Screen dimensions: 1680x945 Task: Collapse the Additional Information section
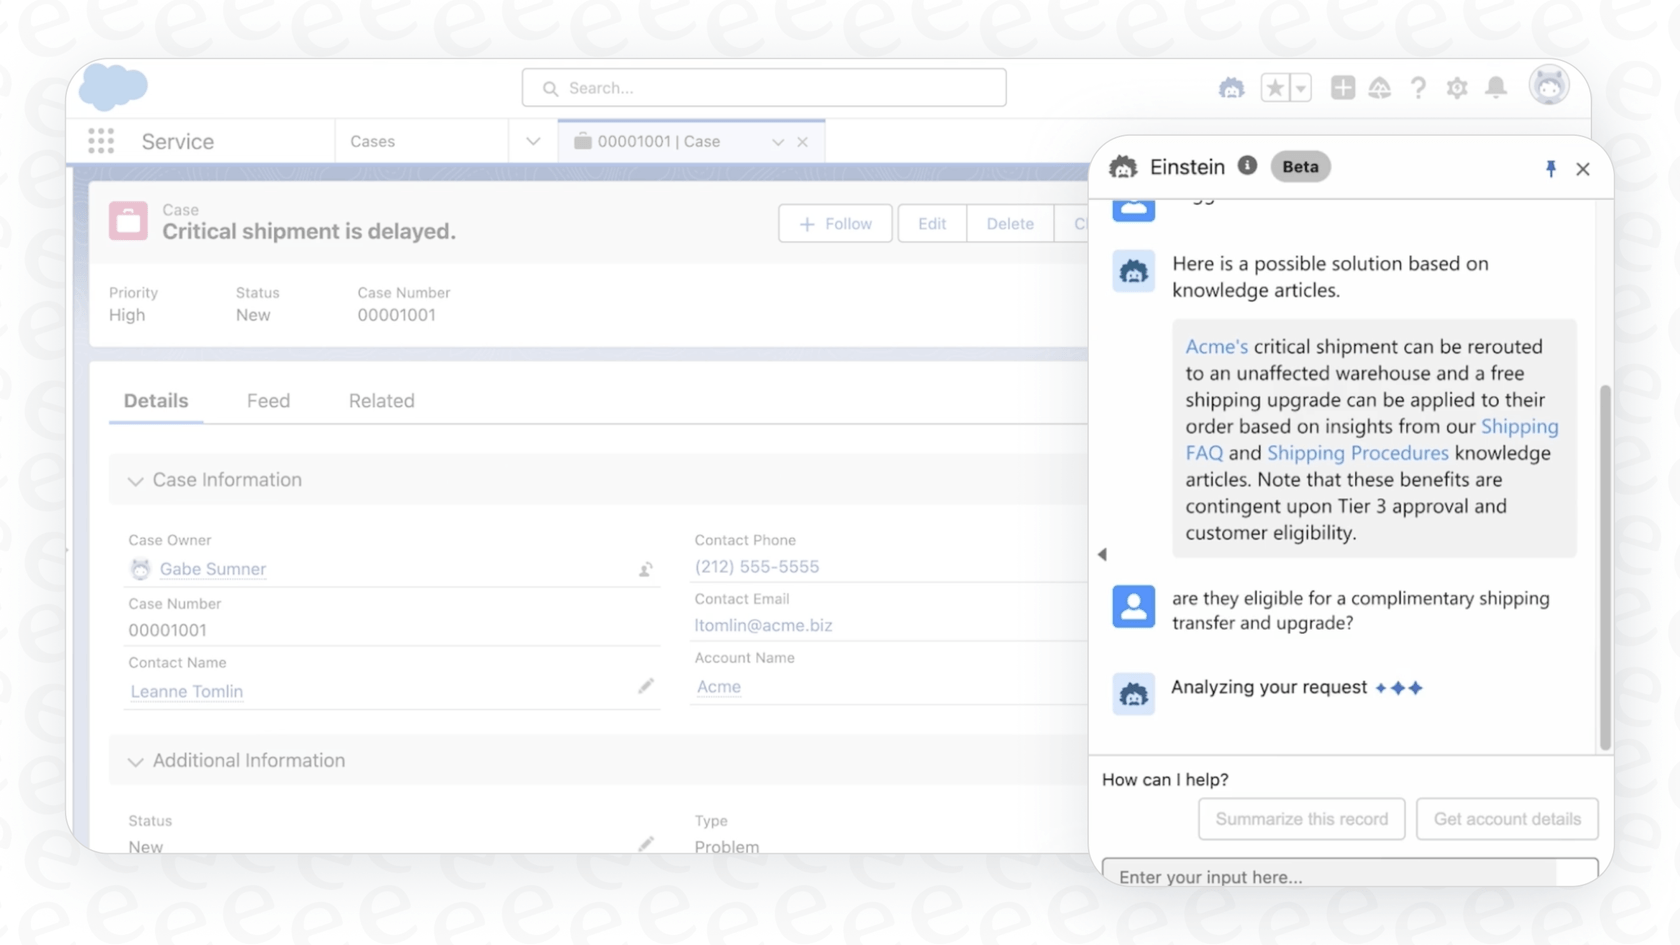click(136, 761)
